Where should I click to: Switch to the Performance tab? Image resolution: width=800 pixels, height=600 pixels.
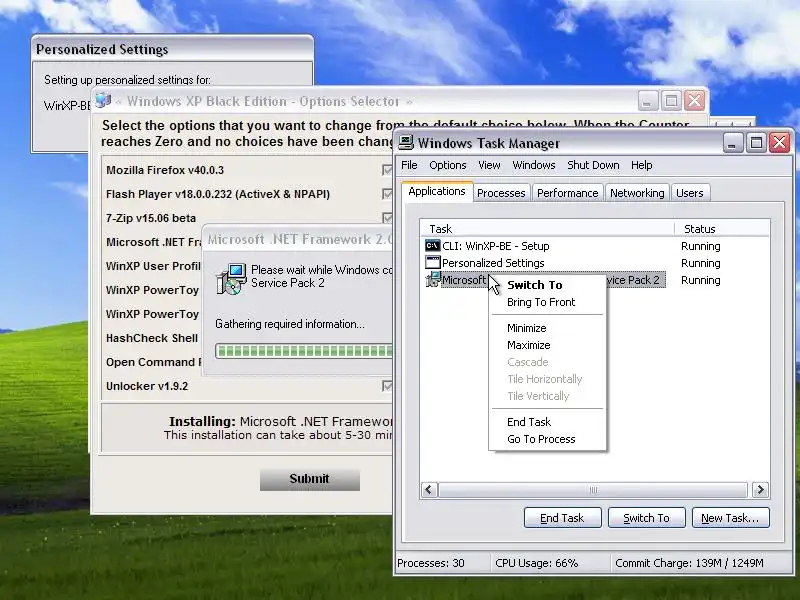coord(567,193)
